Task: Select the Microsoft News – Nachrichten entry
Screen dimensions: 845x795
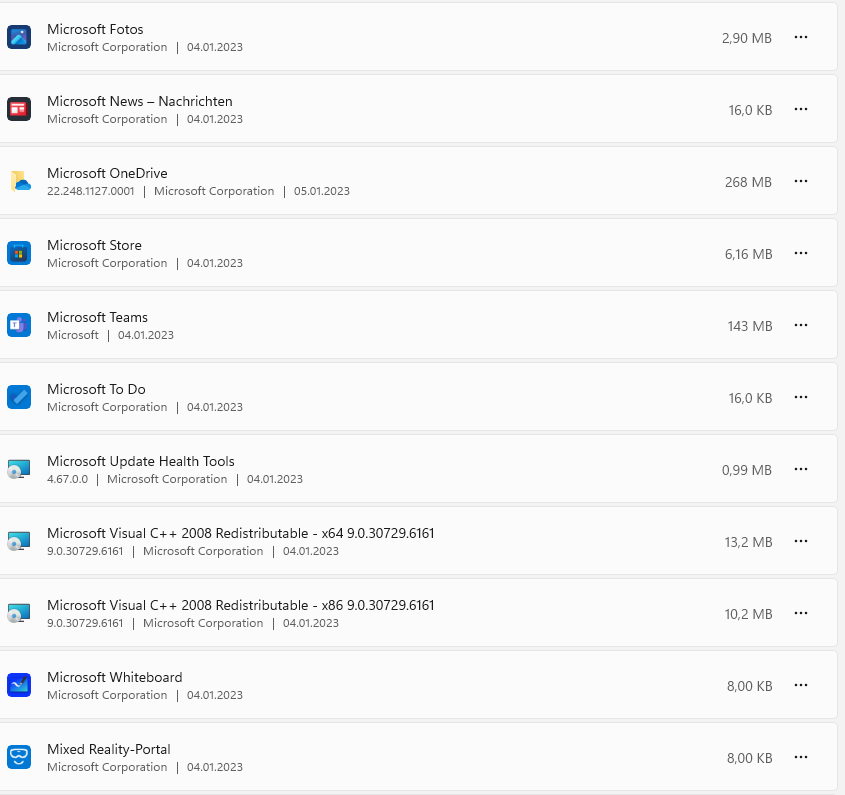Action: click(x=140, y=101)
